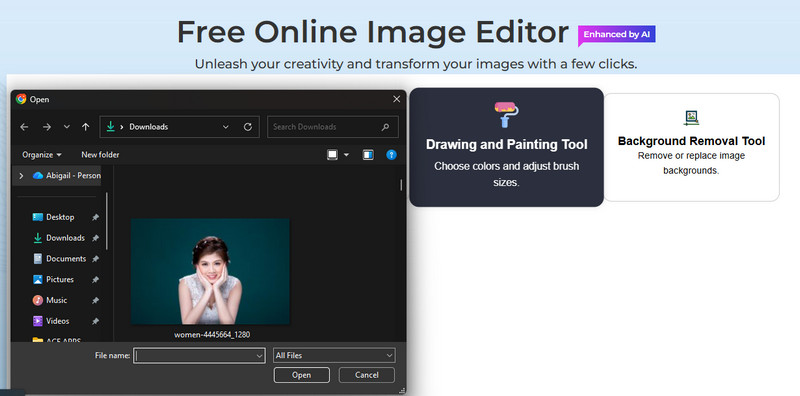Click the Enhanced by AI badge
The height and width of the screenshot is (396, 800).
pos(616,35)
